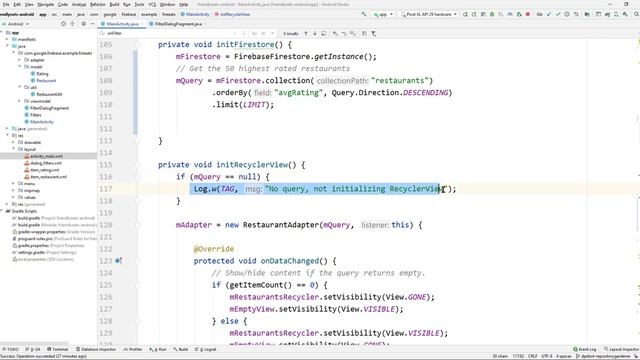640x360 pixels.
Task: Open the Refactor menu
Action: [x=98, y=4]
